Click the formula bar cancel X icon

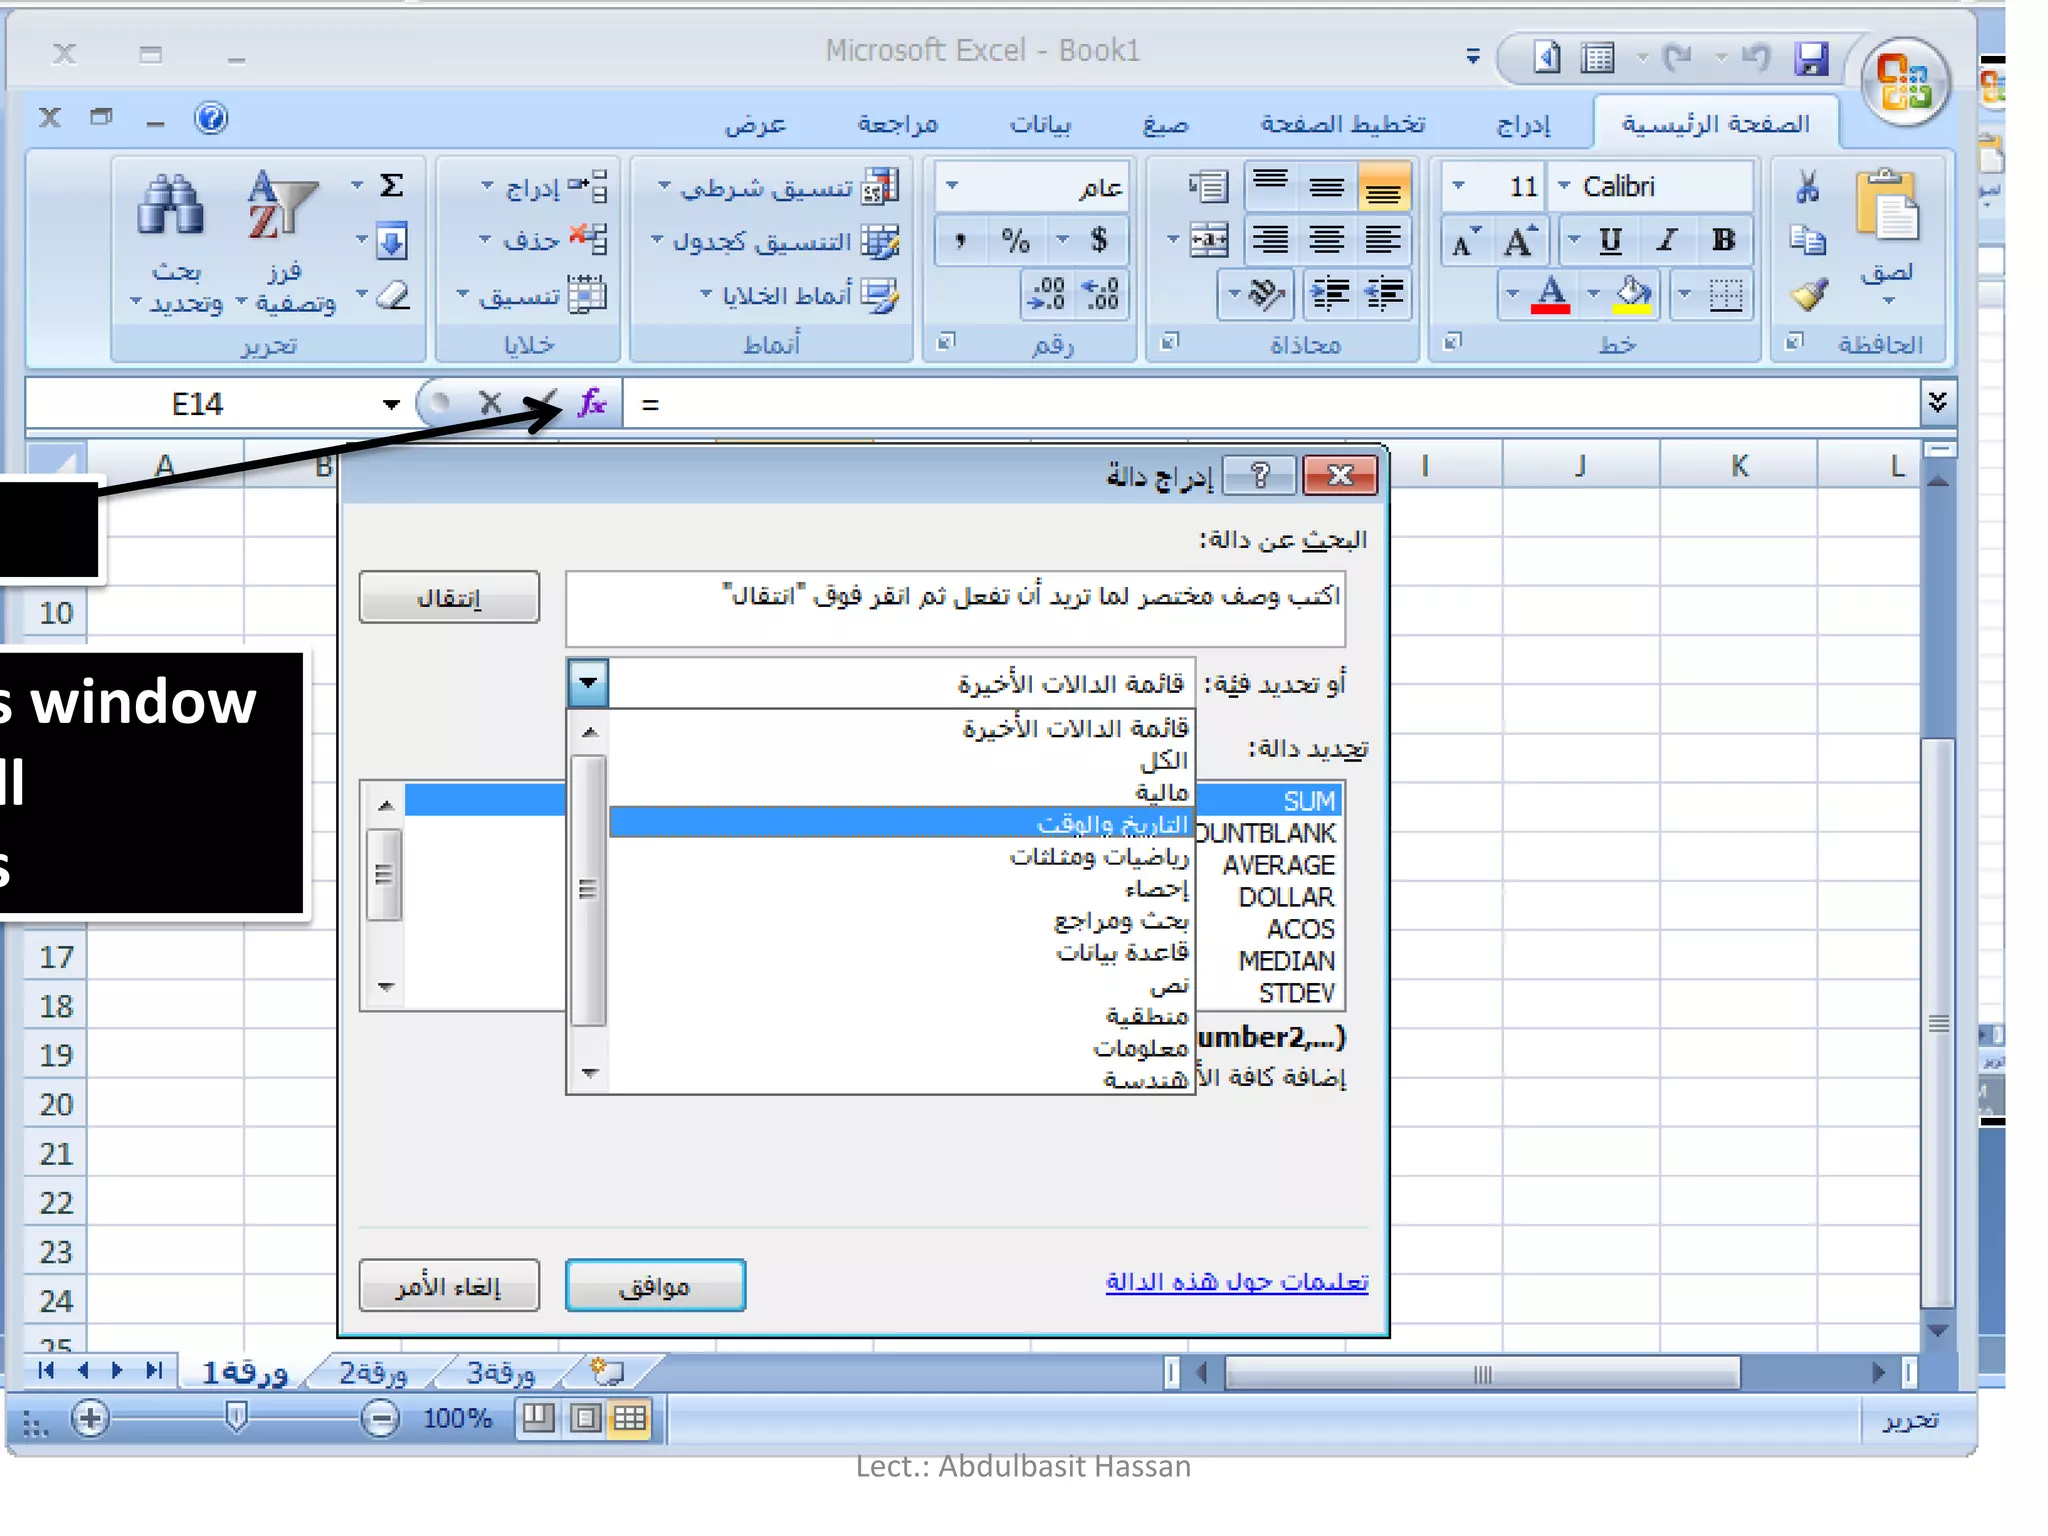coord(490,403)
